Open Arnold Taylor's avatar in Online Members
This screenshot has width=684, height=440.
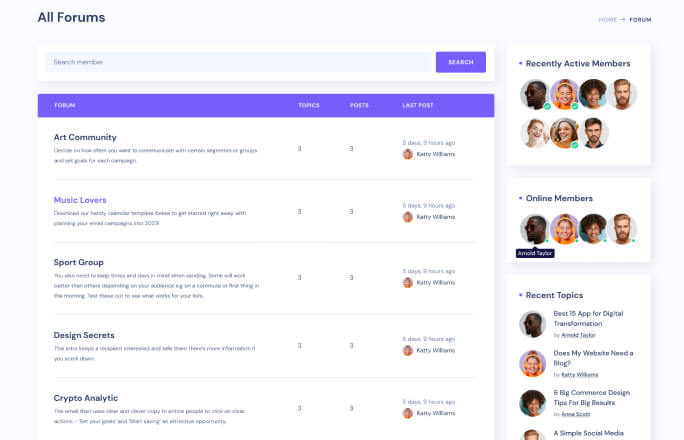535,228
